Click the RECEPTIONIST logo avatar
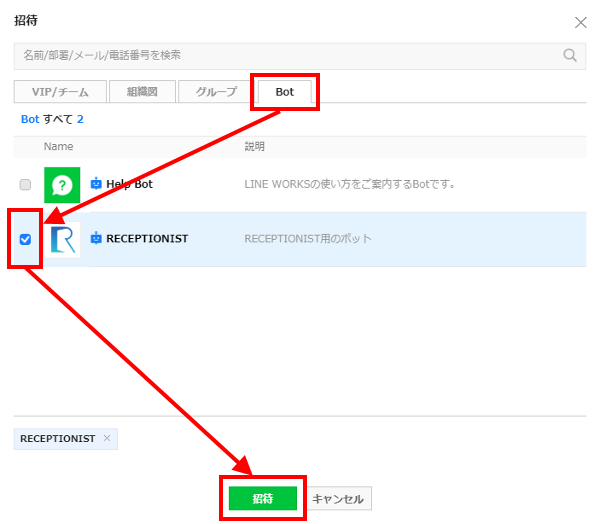Image resolution: width=600 pixels, height=524 pixels. click(63, 240)
